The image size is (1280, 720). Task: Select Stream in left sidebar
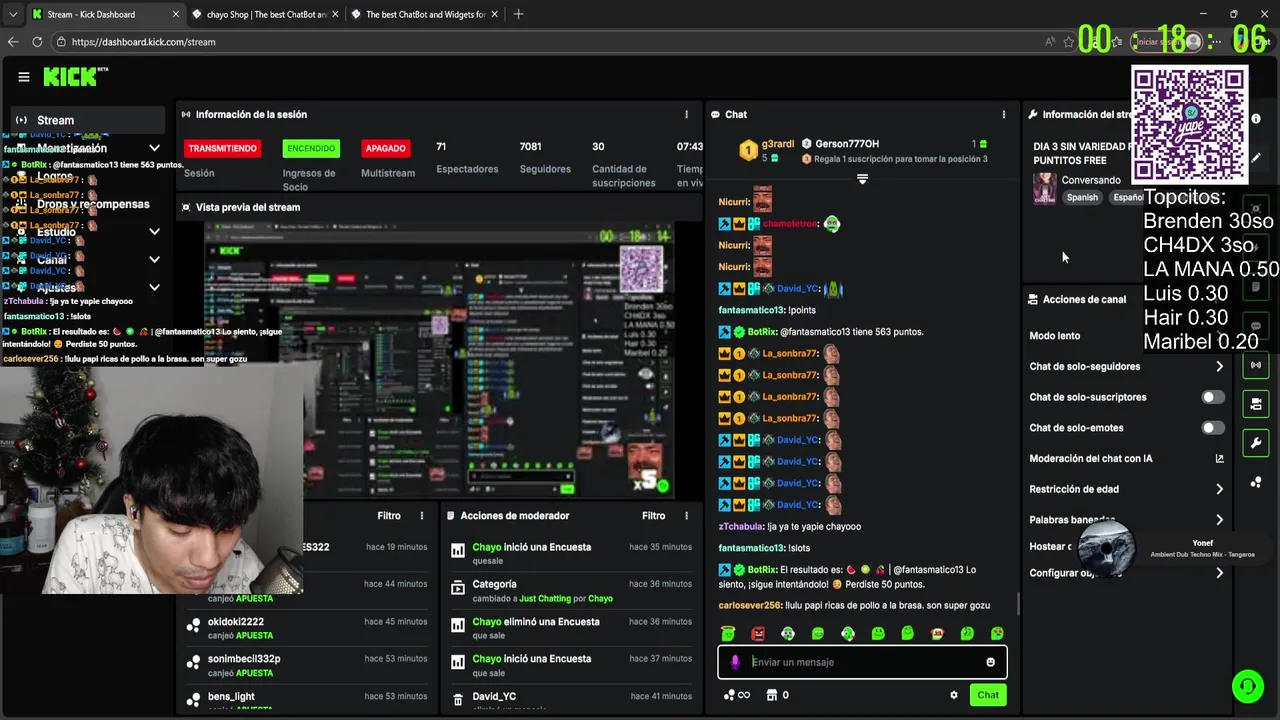pyautogui.click(x=88, y=120)
